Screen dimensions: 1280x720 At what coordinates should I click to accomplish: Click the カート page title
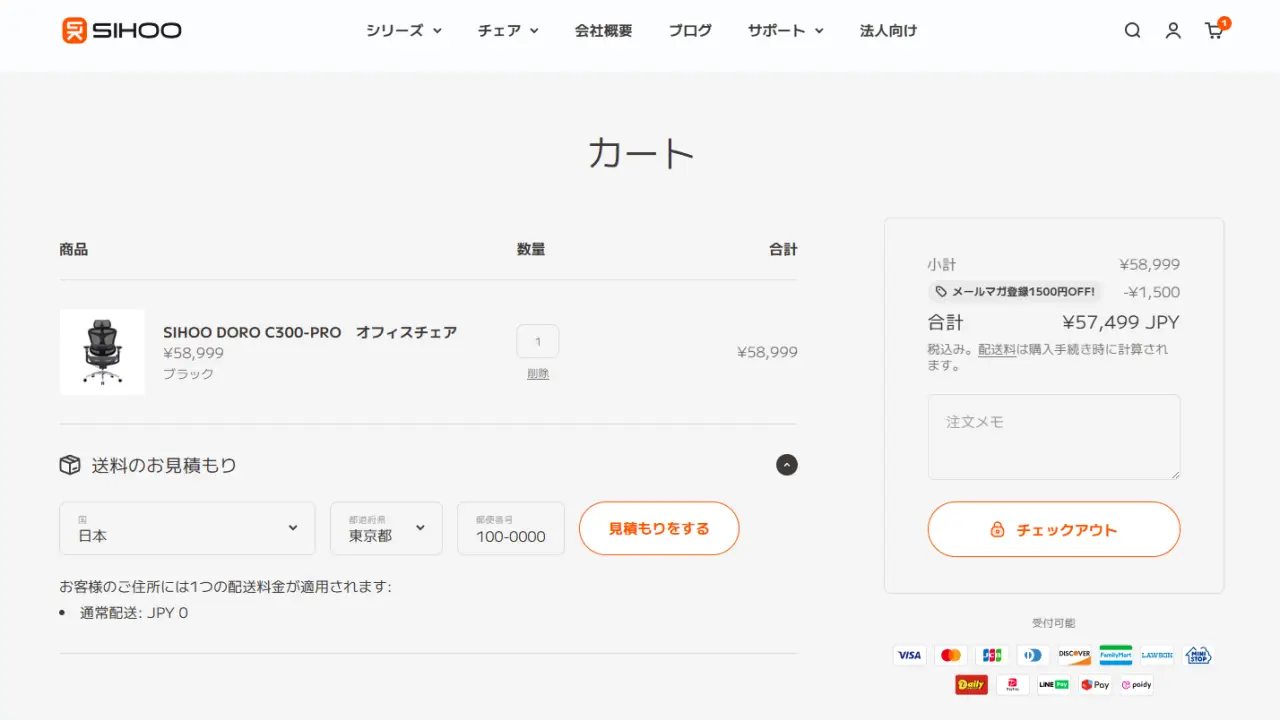point(641,153)
